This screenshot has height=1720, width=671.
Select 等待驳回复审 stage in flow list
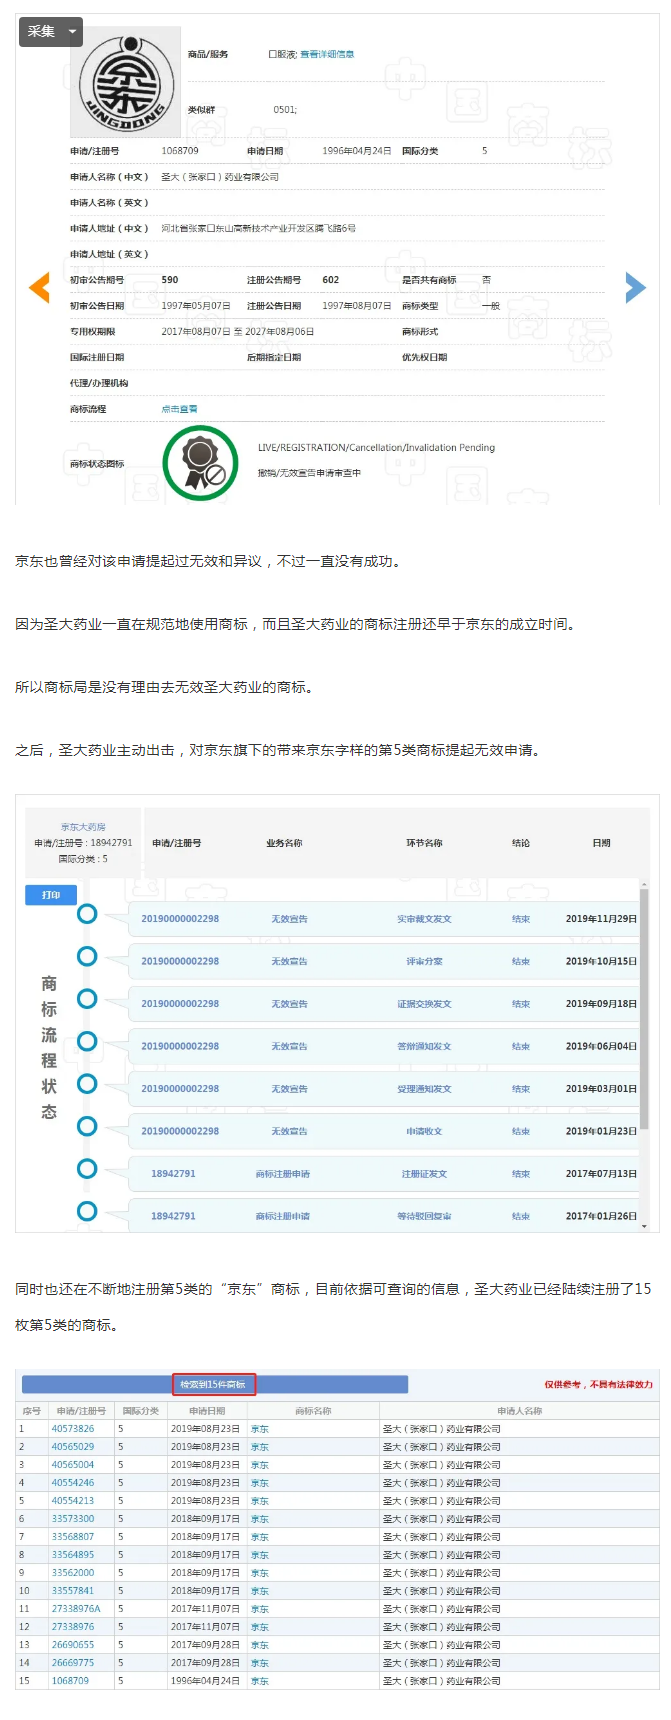click(424, 1216)
